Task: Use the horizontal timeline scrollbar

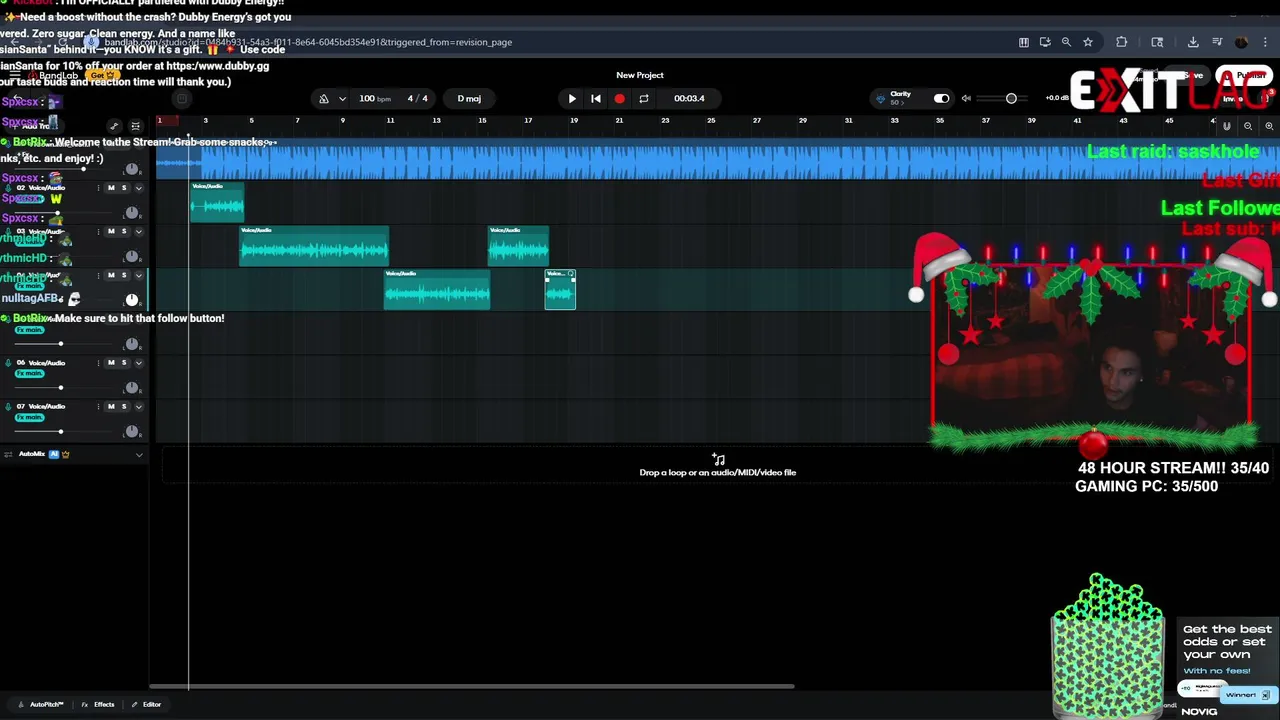Action: tap(472, 686)
